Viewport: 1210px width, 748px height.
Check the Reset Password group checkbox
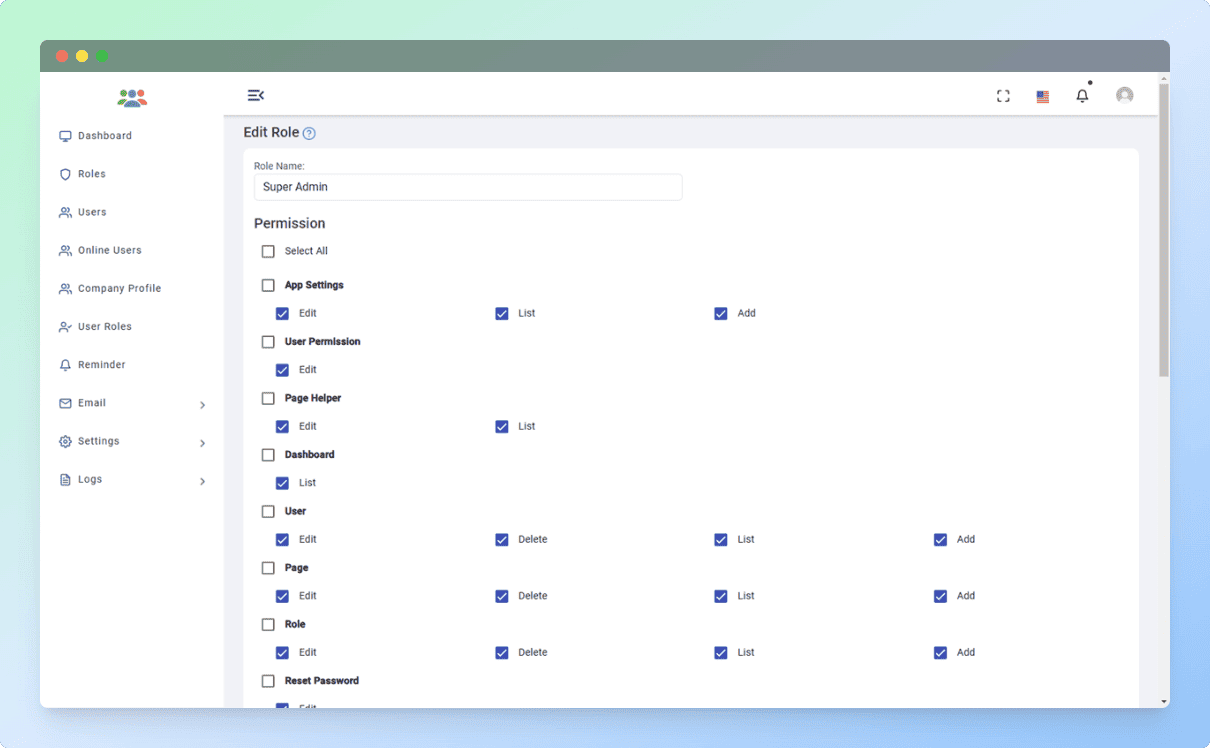point(268,681)
